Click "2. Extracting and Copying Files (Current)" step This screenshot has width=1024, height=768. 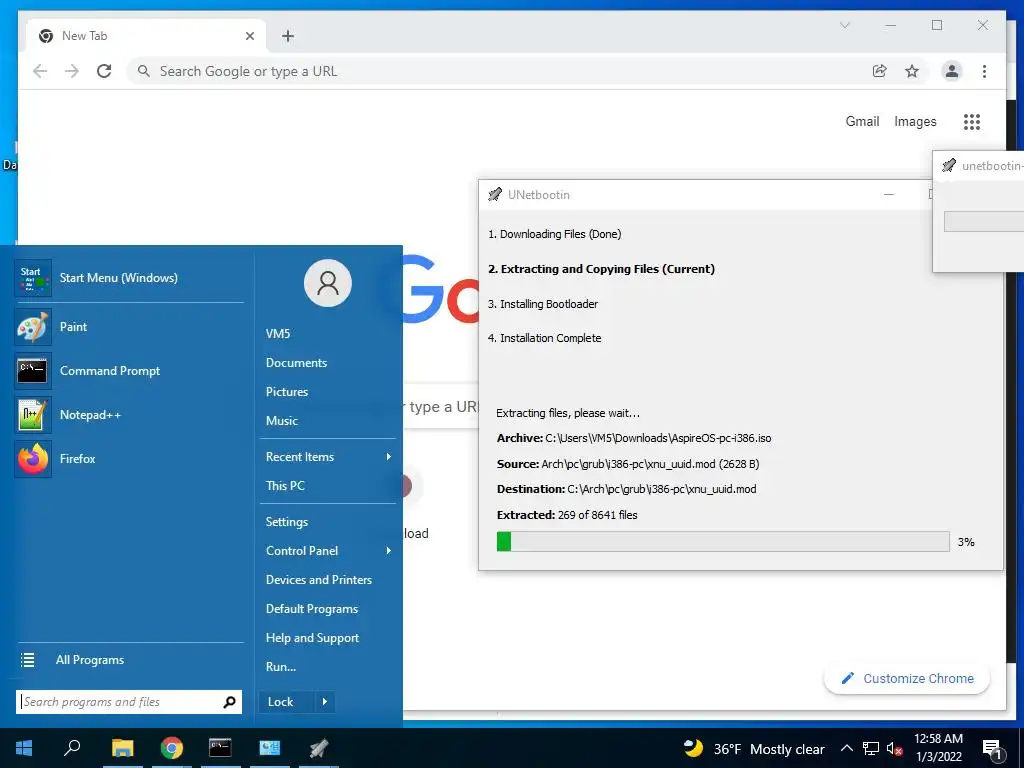tap(601, 269)
